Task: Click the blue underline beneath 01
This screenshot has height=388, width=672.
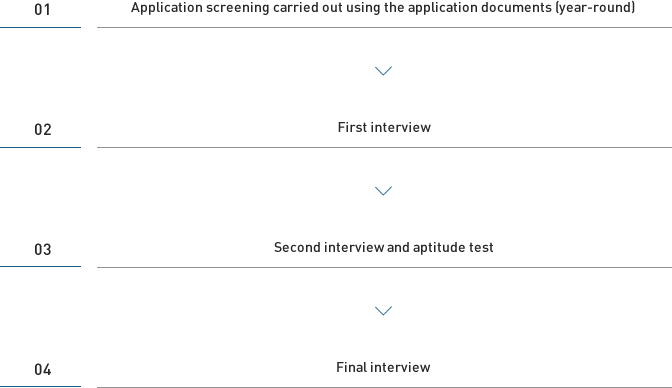Action: [40, 27]
